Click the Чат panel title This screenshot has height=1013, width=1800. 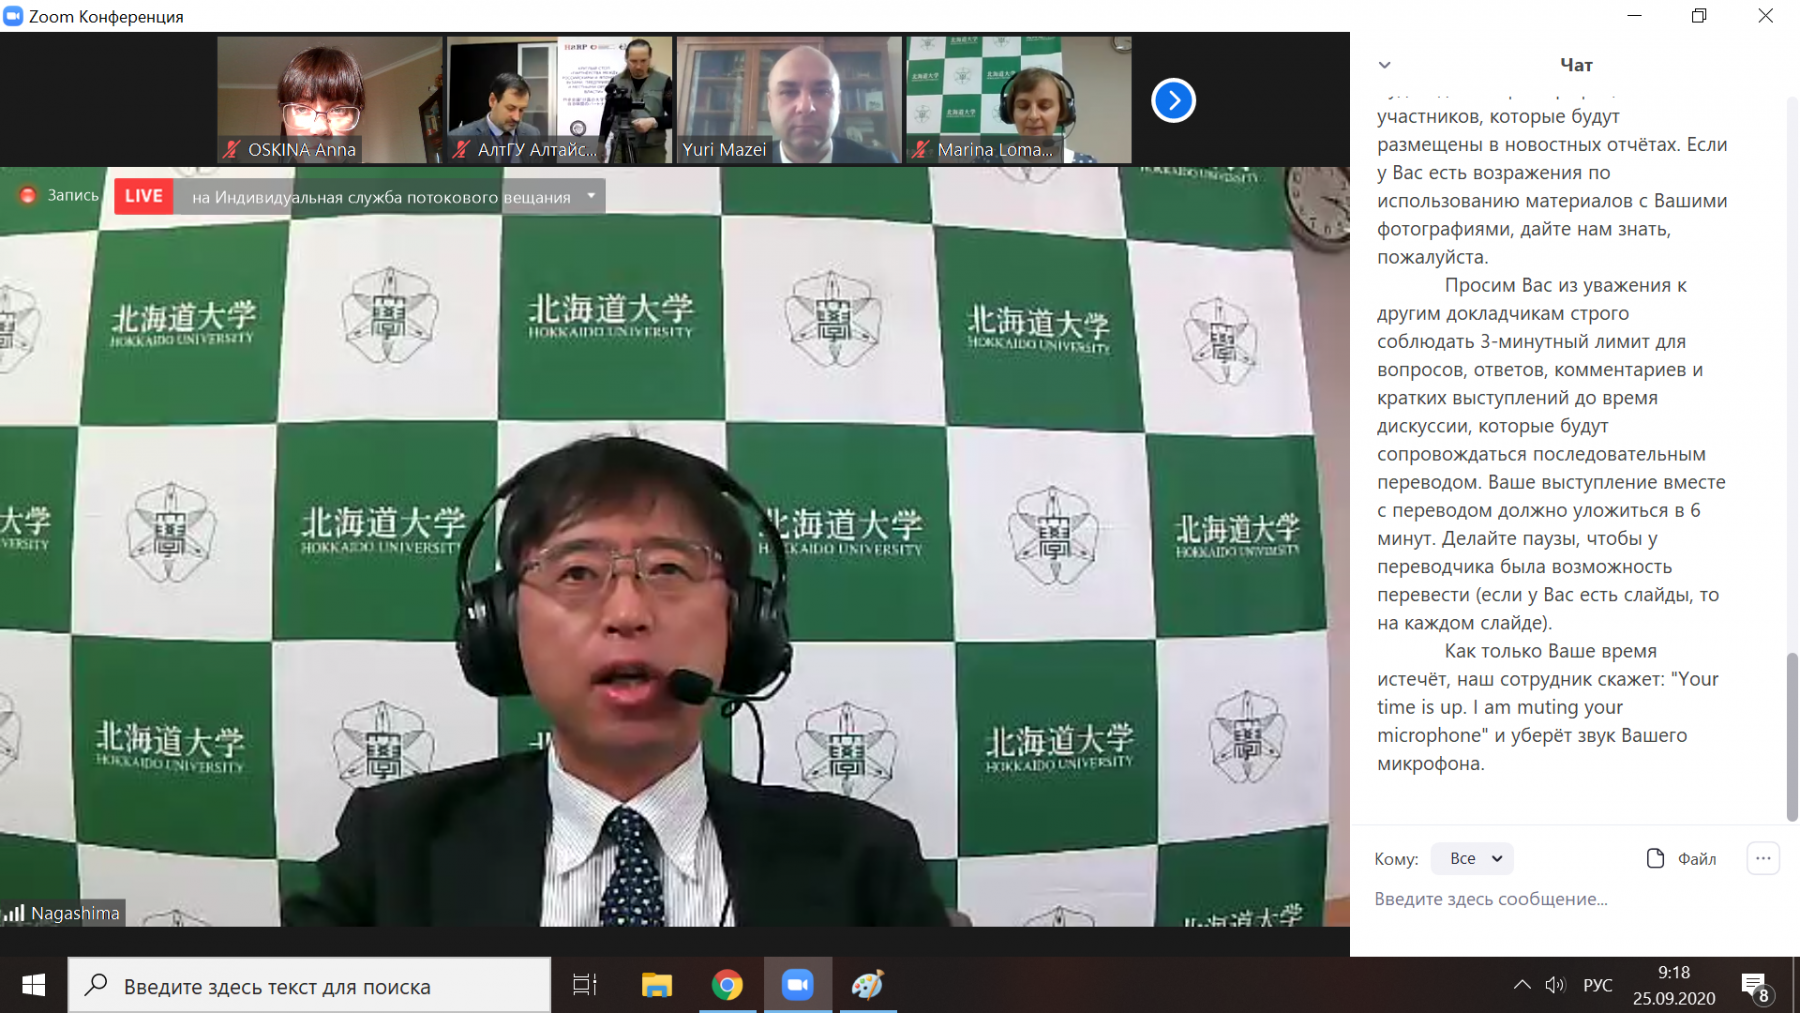[x=1576, y=65]
